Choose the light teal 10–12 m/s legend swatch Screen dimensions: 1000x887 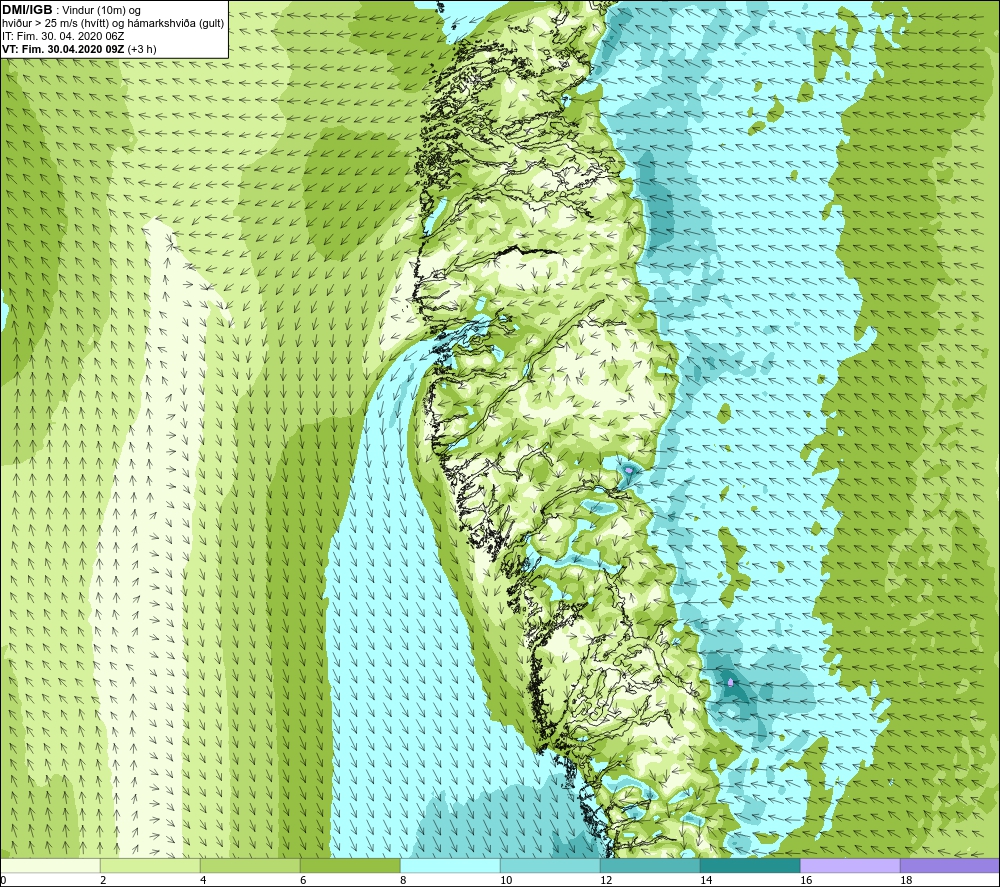550,865
